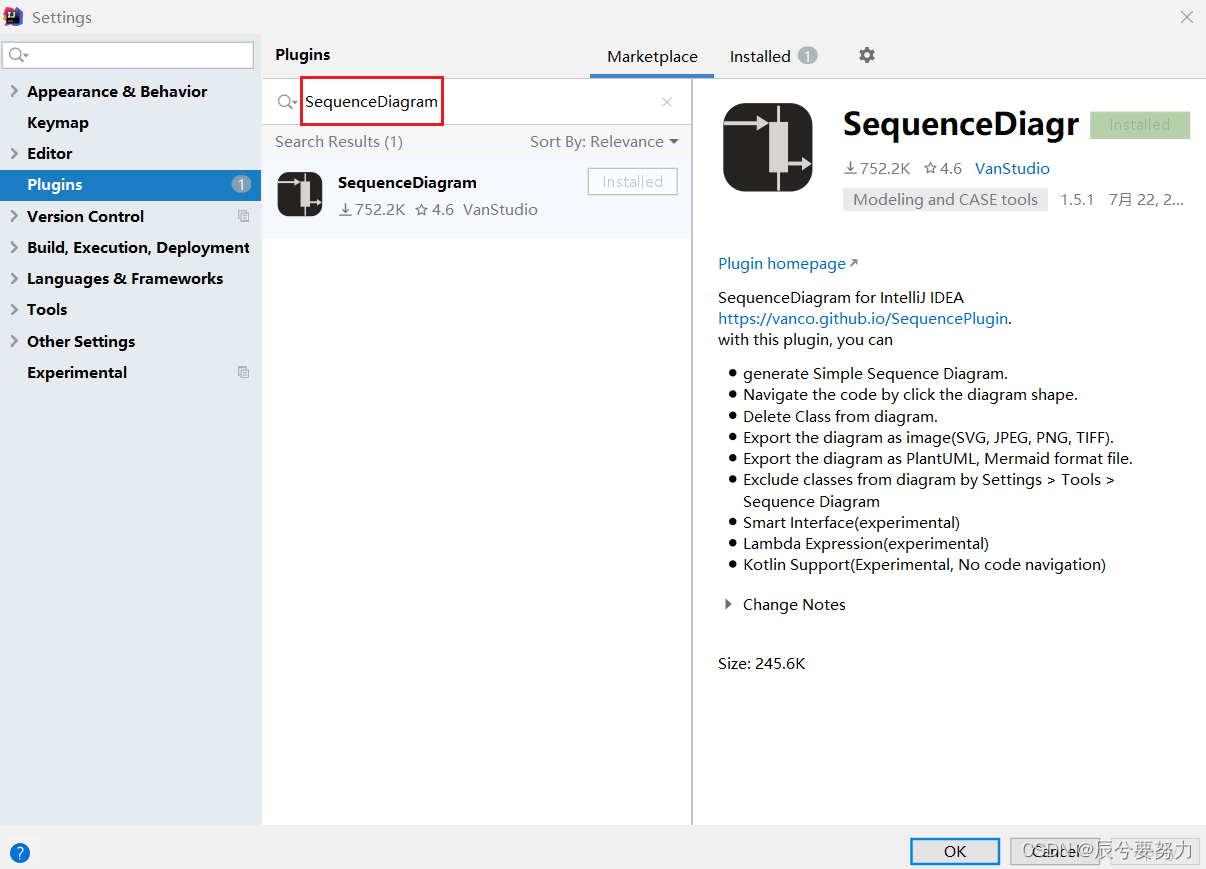Click the Version Control project-level icon
The width and height of the screenshot is (1206, 869).
coord(243,216)
